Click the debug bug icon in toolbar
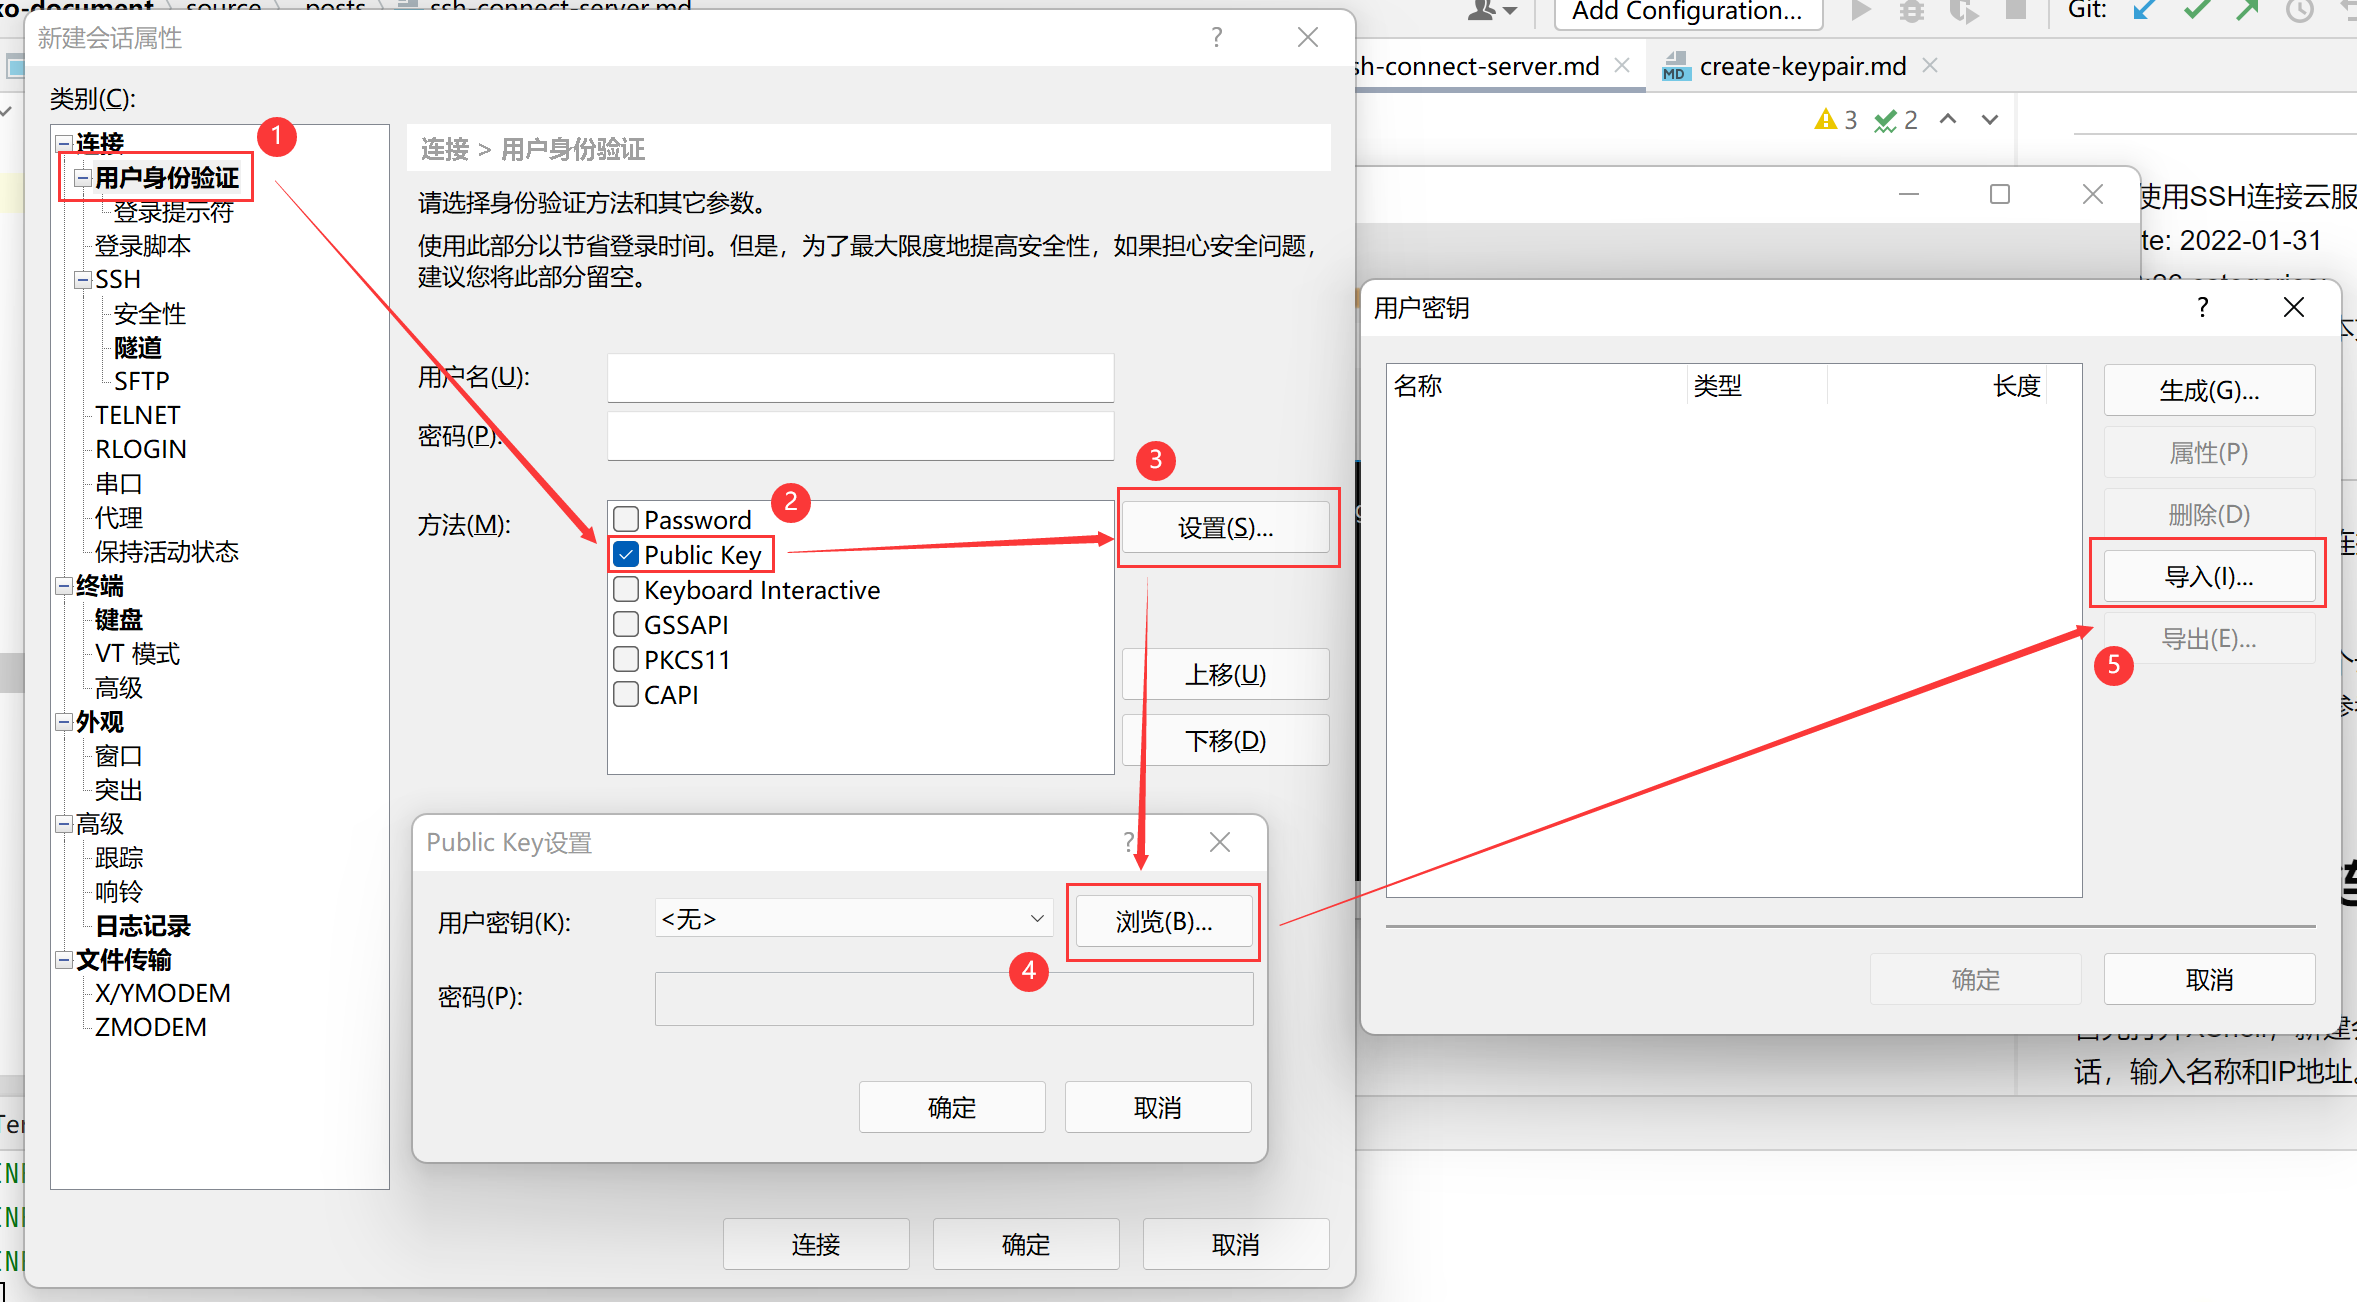 [x=1911, y=11]
